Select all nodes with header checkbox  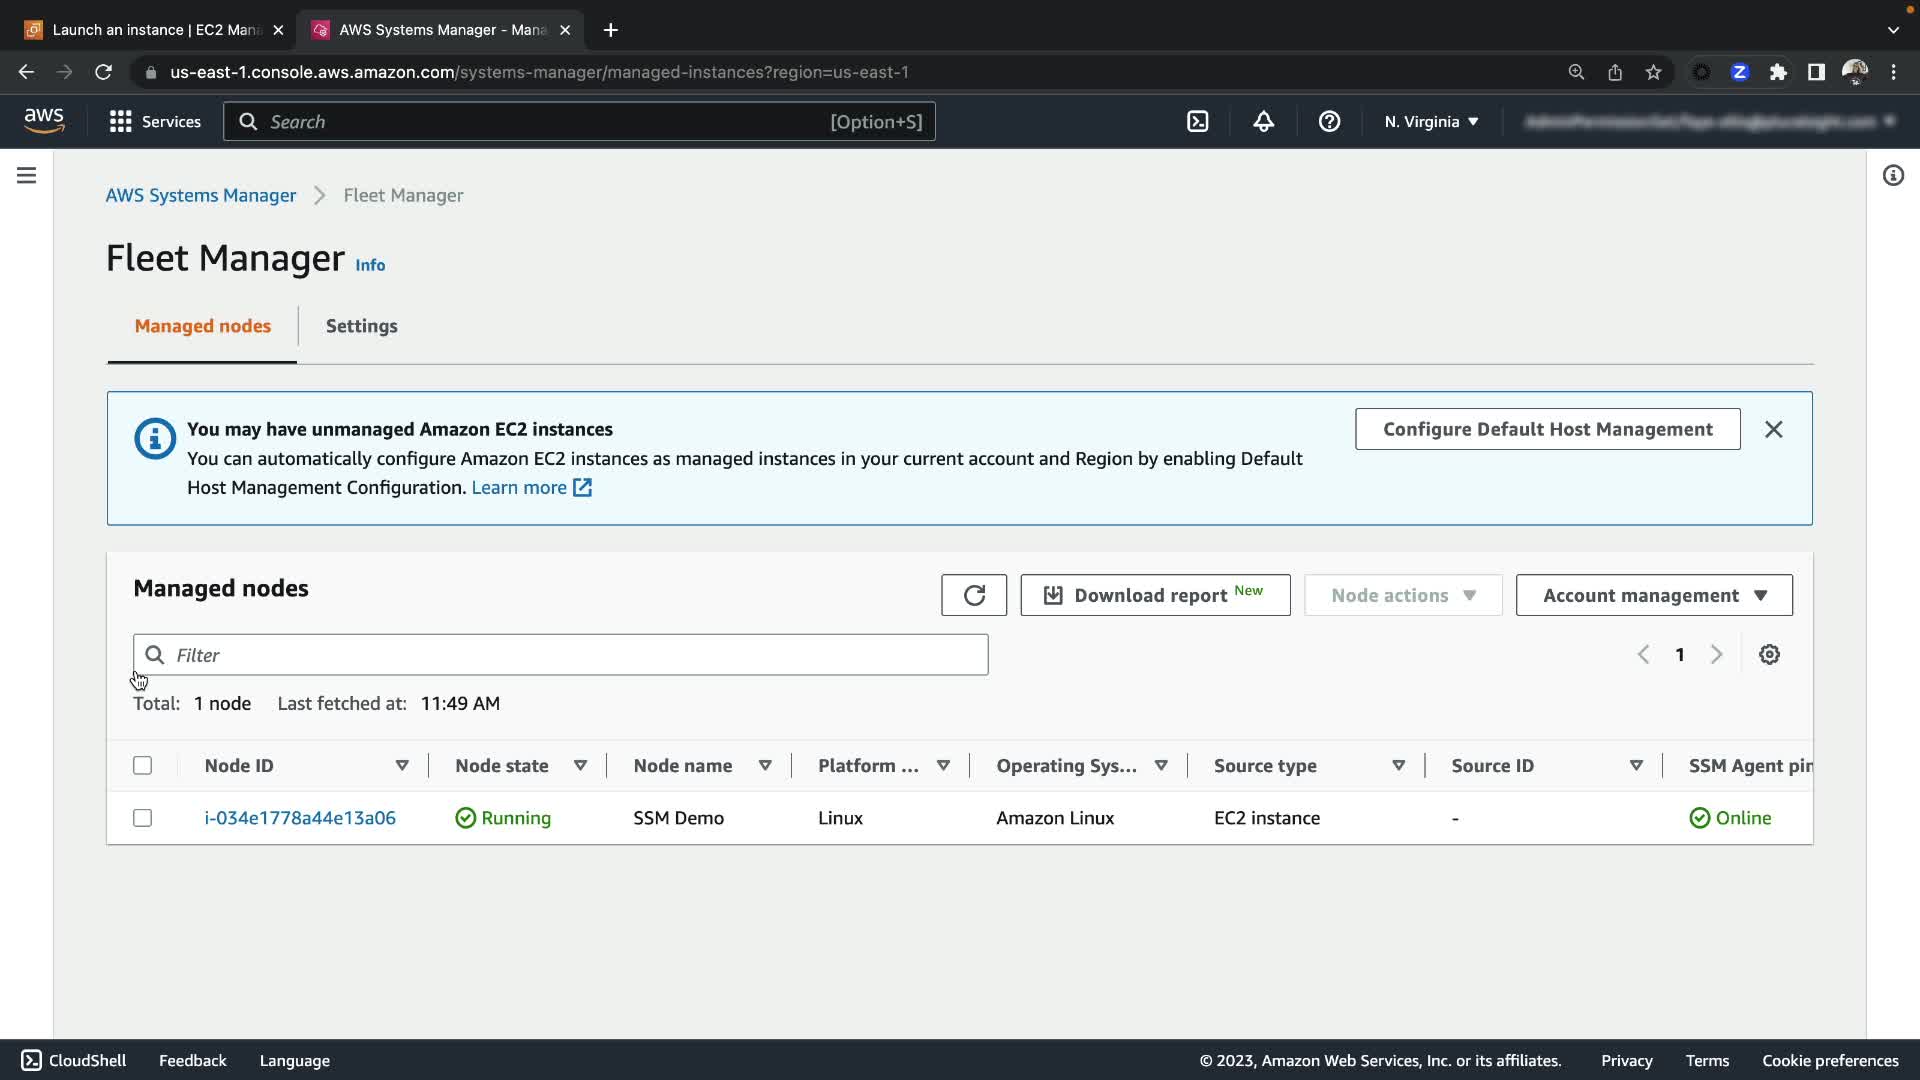click(143, 765)
